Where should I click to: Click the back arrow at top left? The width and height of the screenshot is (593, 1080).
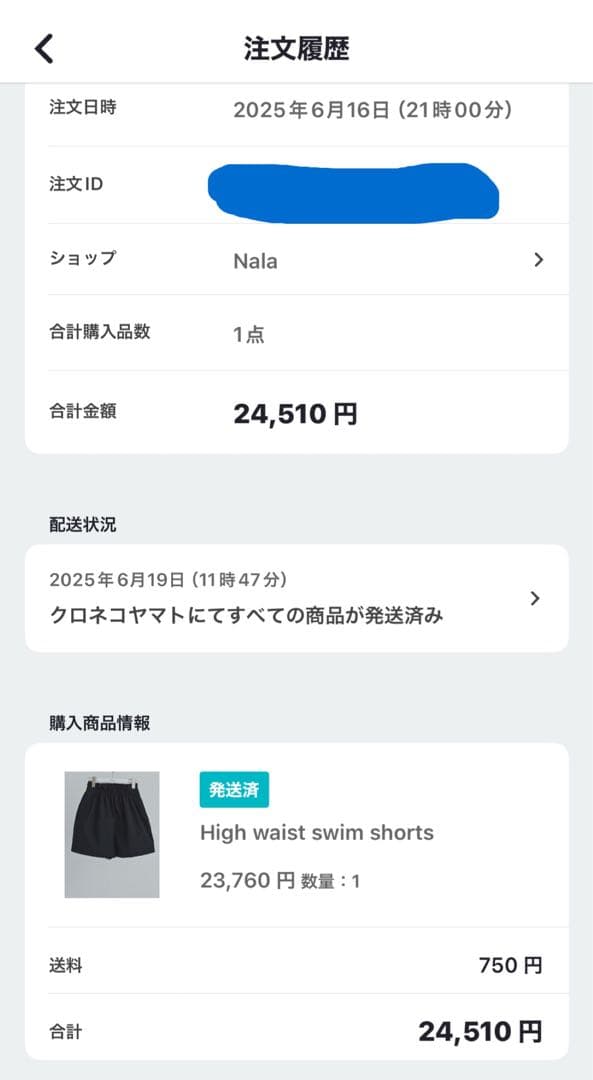pyautogui.click(x=44, y=47)
